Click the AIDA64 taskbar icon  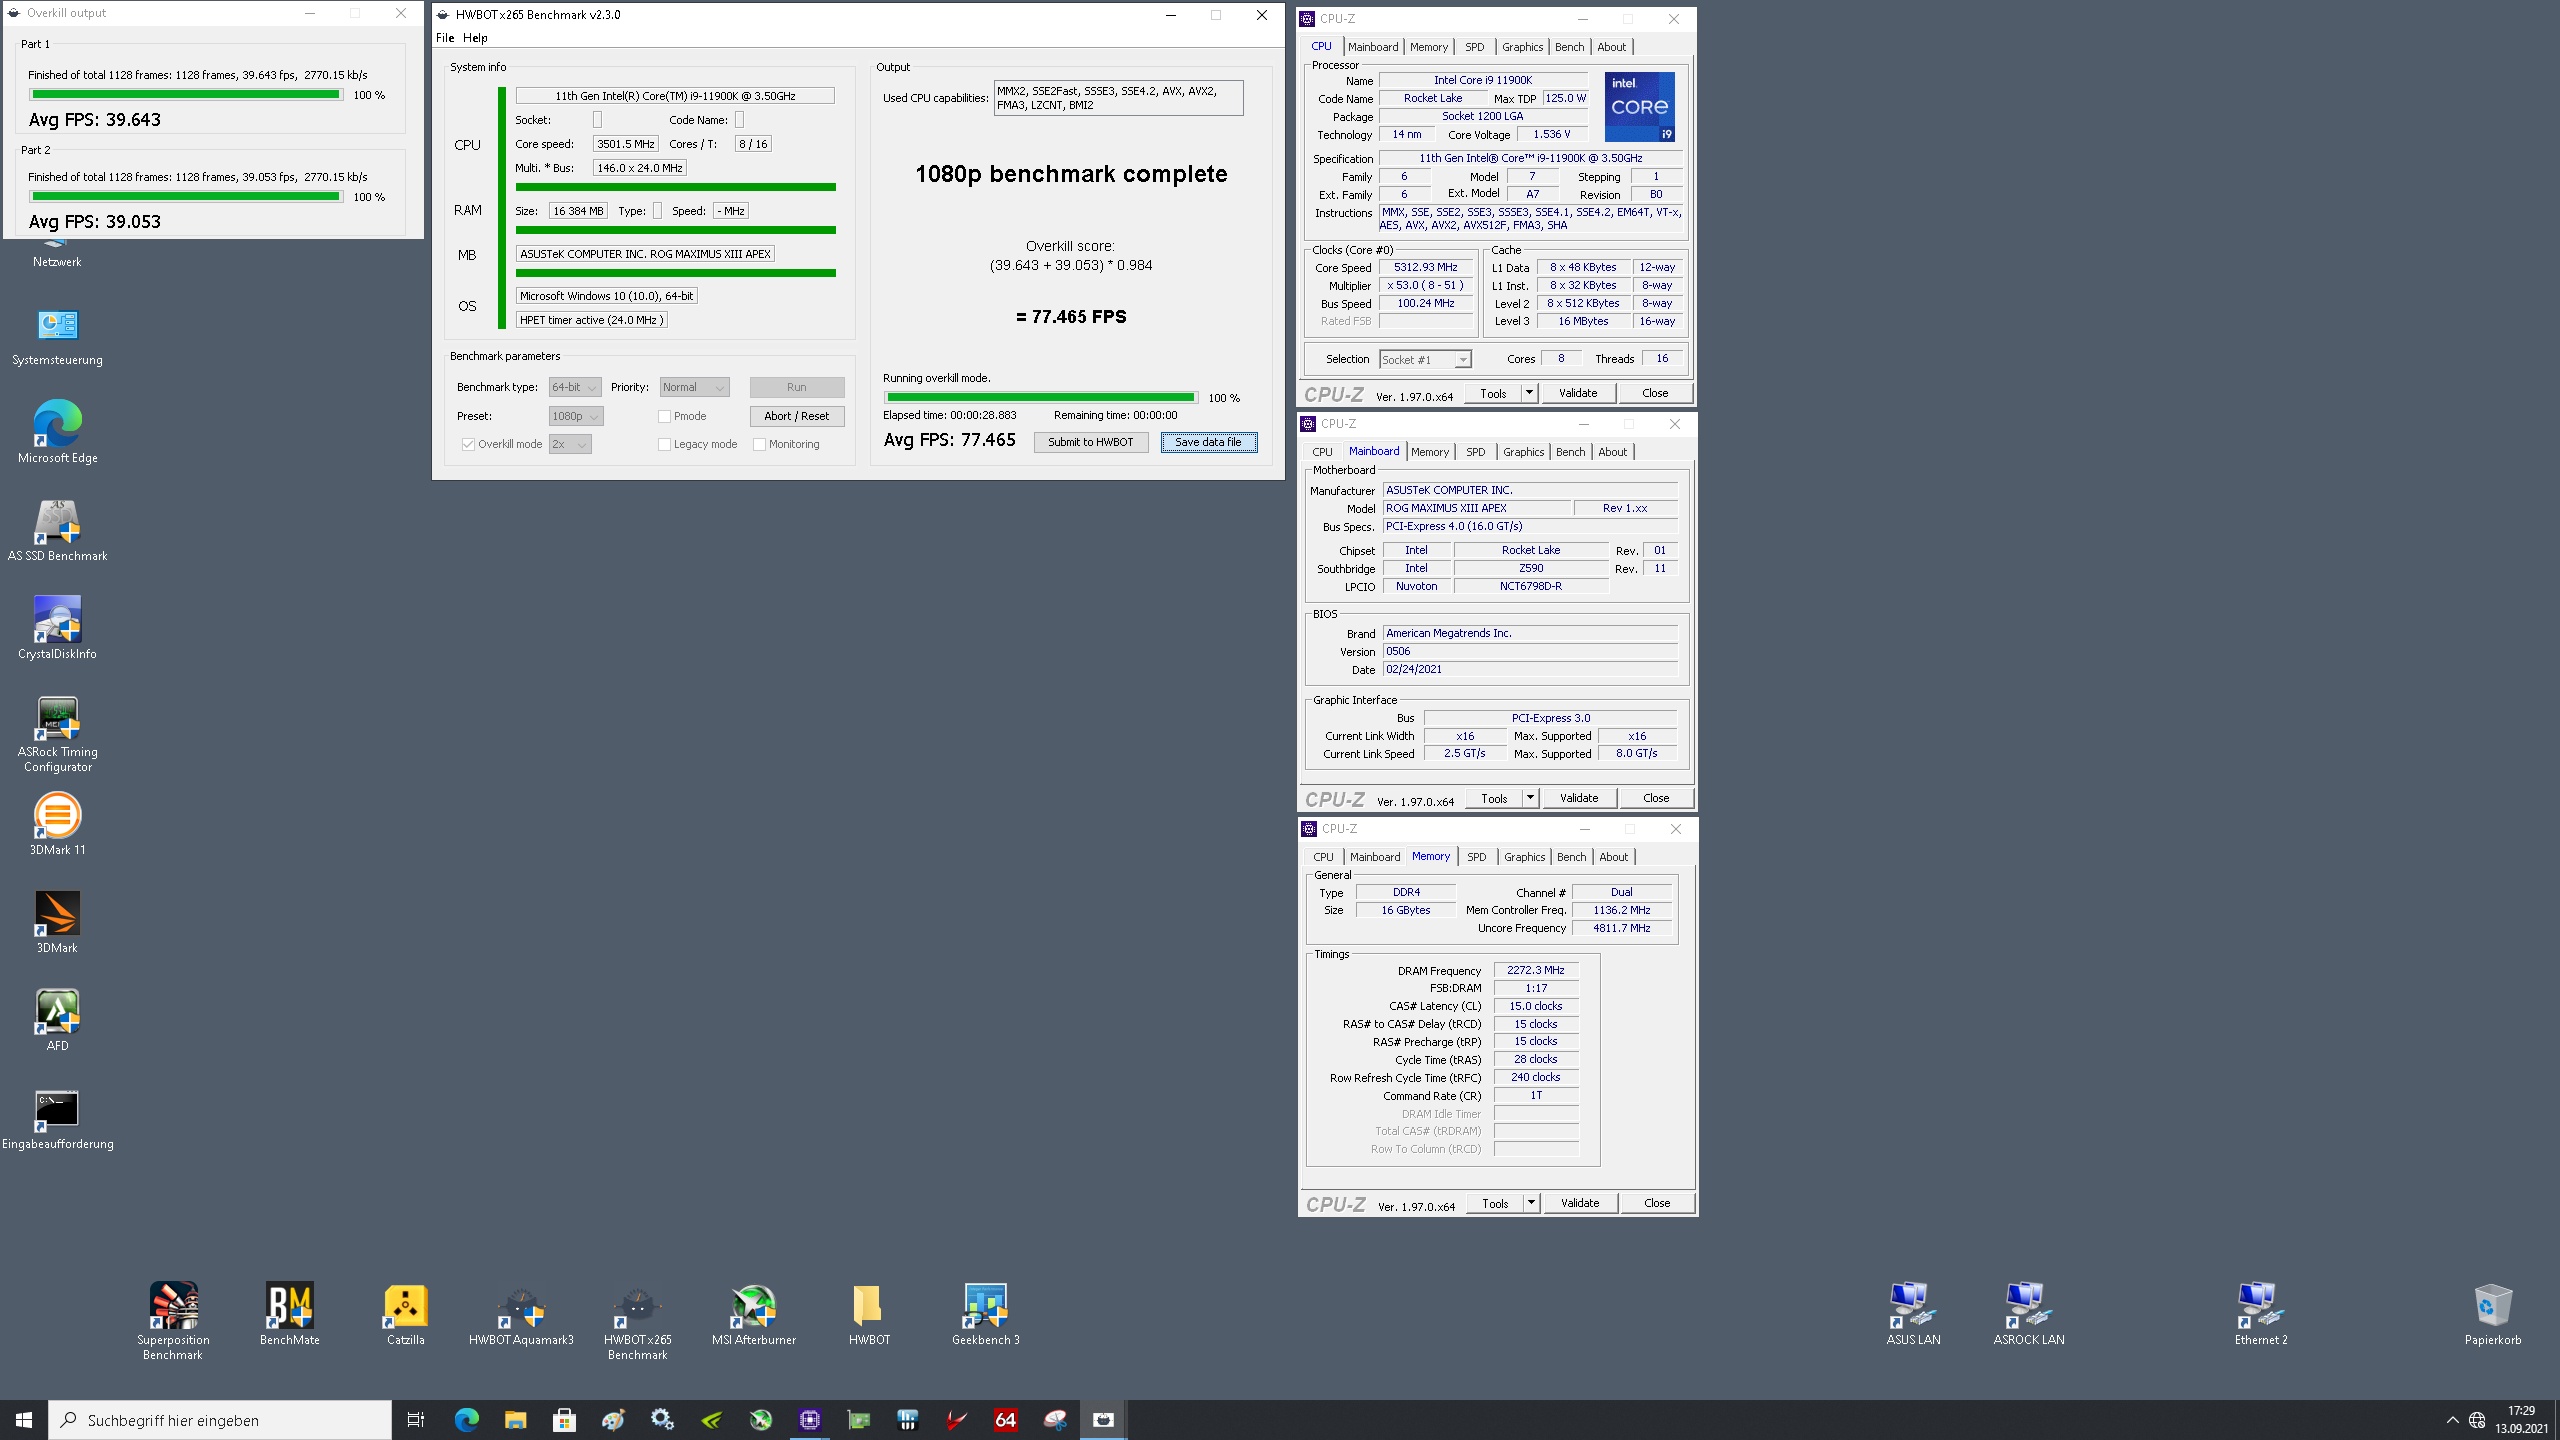pyautogui.click(x=1006, y=1420)
